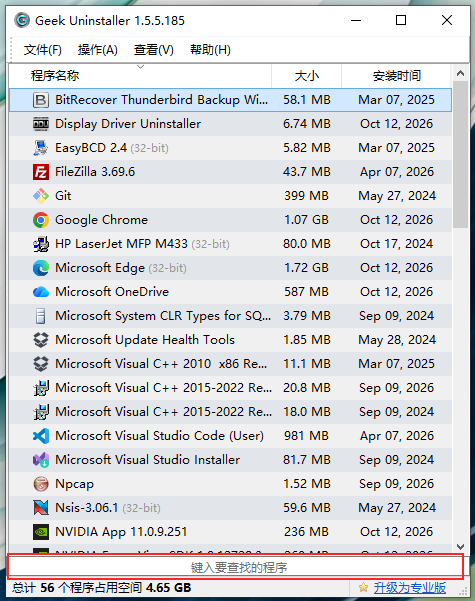Close the Geek Uninstaller window

[447, 20]
